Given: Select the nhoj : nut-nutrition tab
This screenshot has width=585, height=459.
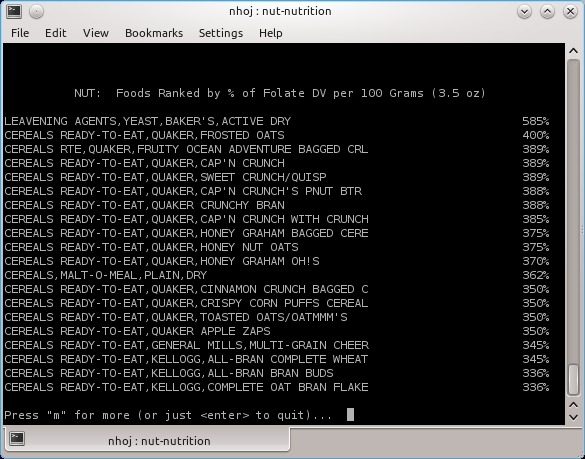Looking at the screenshot, I should pos(147,440).
